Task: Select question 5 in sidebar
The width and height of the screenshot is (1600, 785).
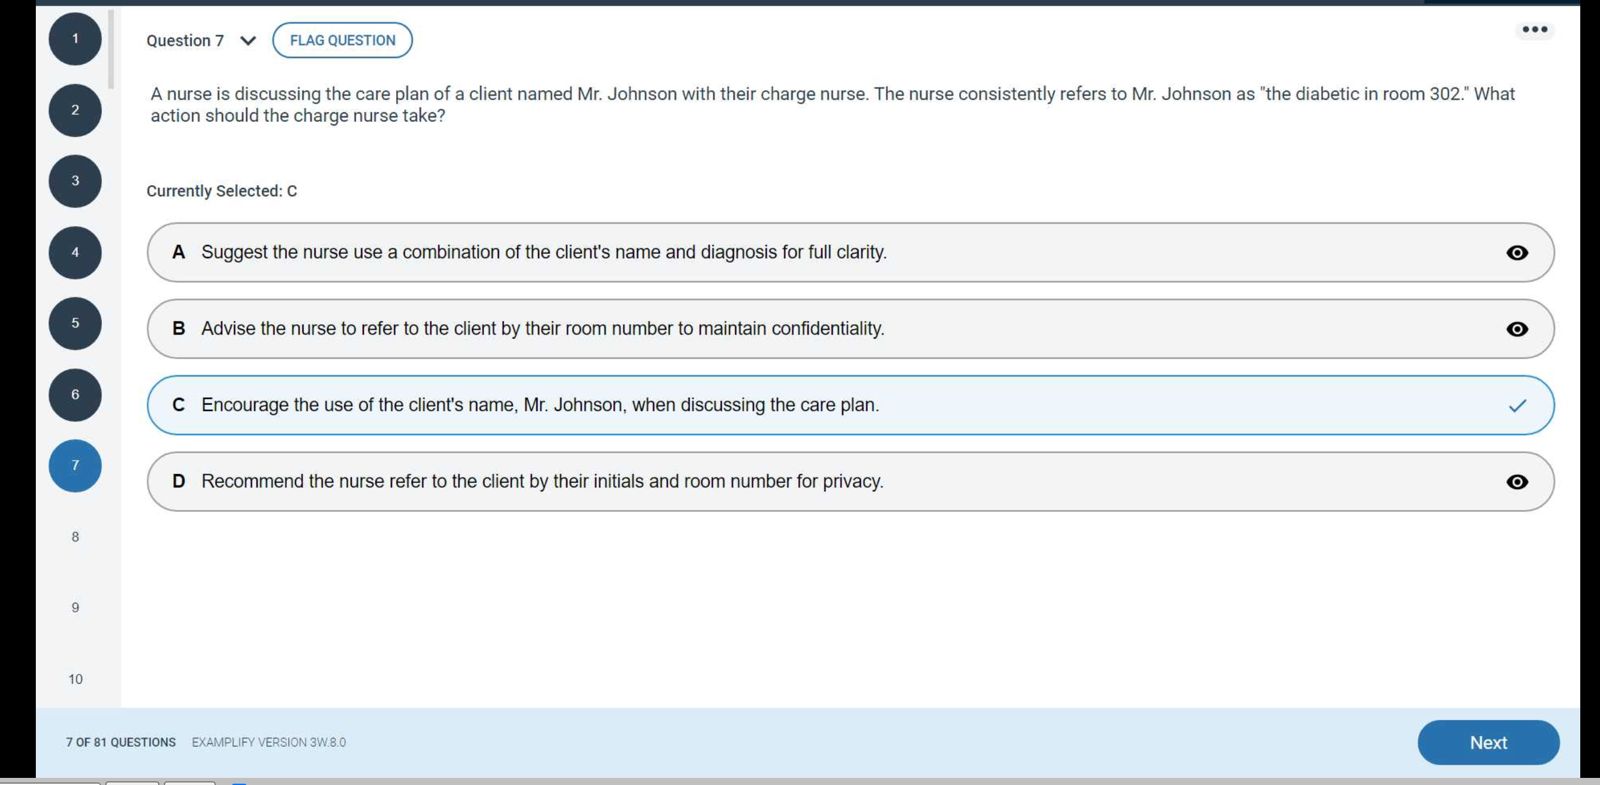Action: click(75, 323)
